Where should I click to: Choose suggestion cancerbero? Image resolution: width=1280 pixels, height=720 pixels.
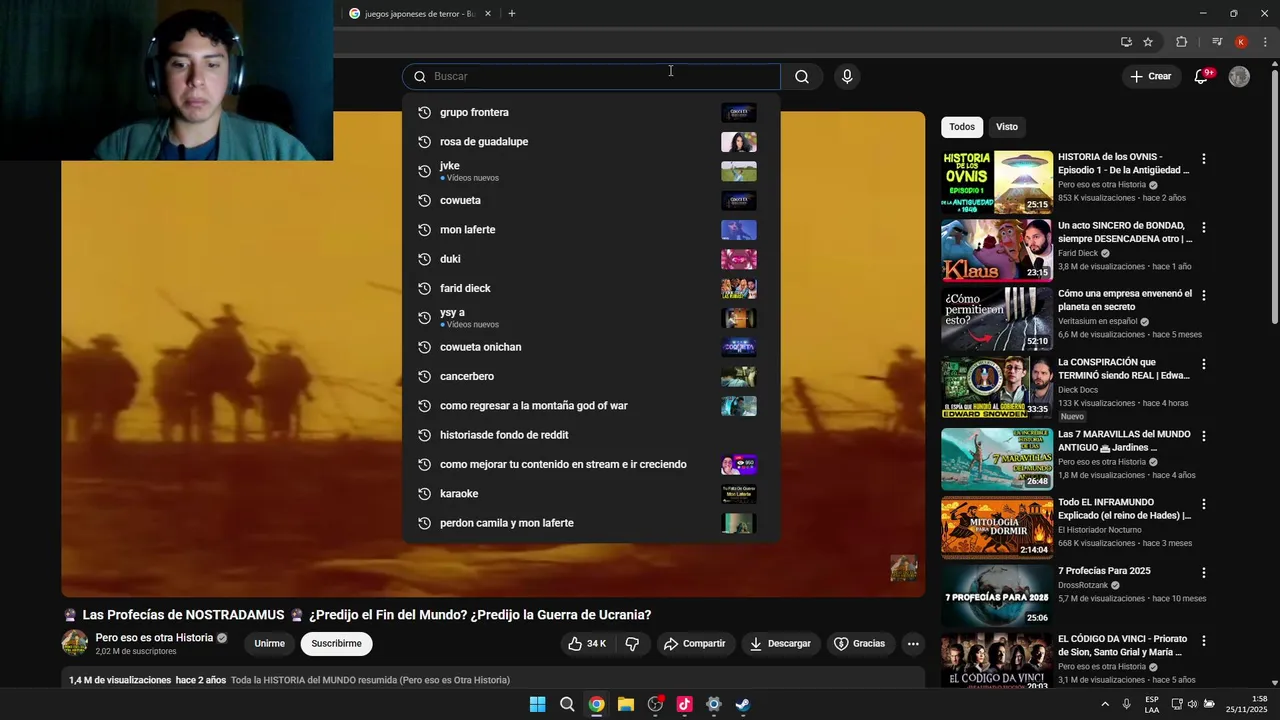591,376
